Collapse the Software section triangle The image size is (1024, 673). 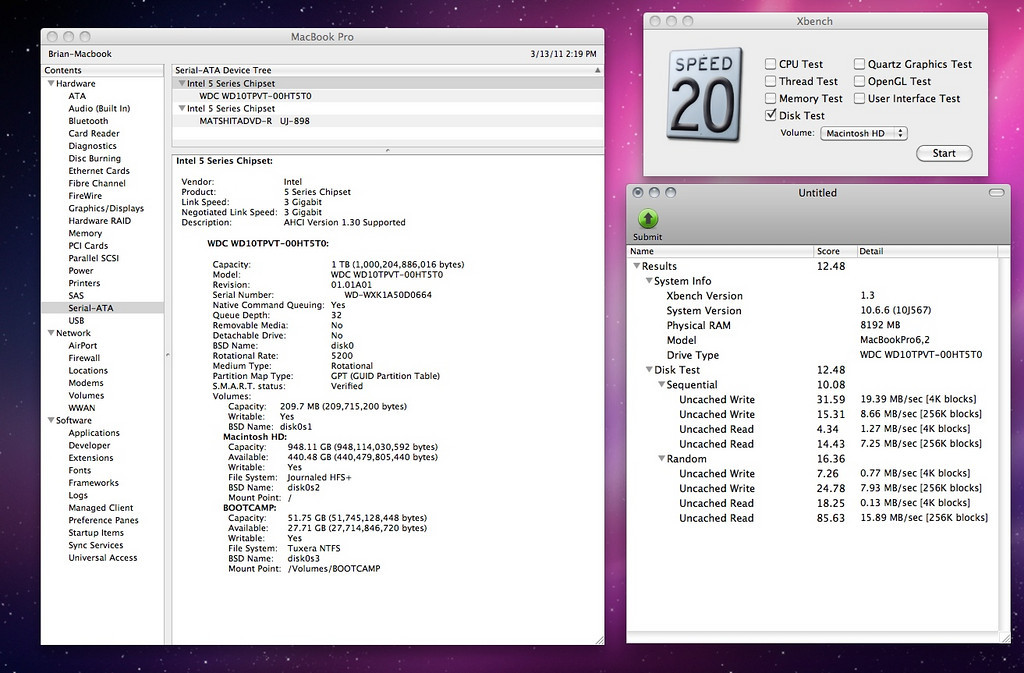point(50,420)
